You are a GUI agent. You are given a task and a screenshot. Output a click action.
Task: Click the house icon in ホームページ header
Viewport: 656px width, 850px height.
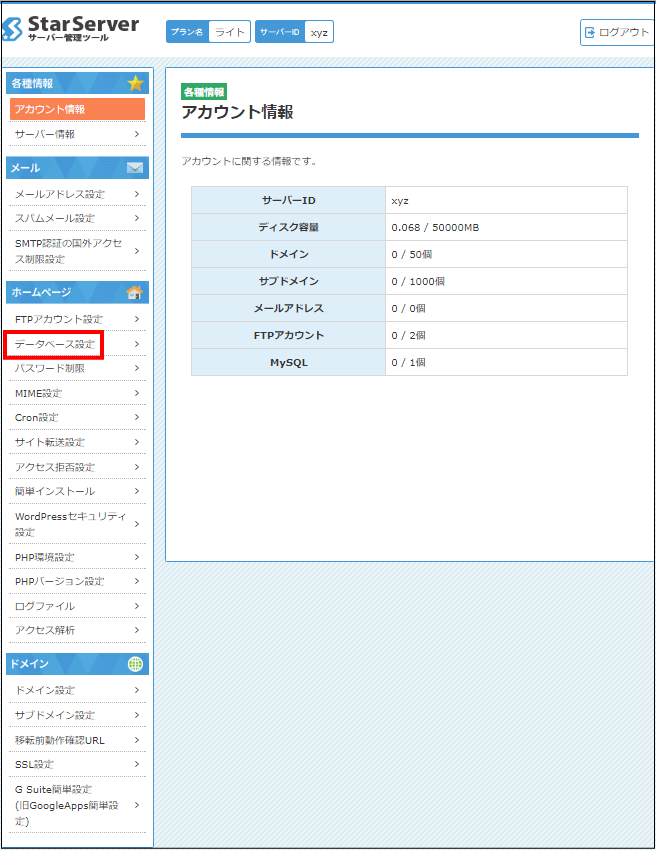pyautogui.click(x=134, y=292)
